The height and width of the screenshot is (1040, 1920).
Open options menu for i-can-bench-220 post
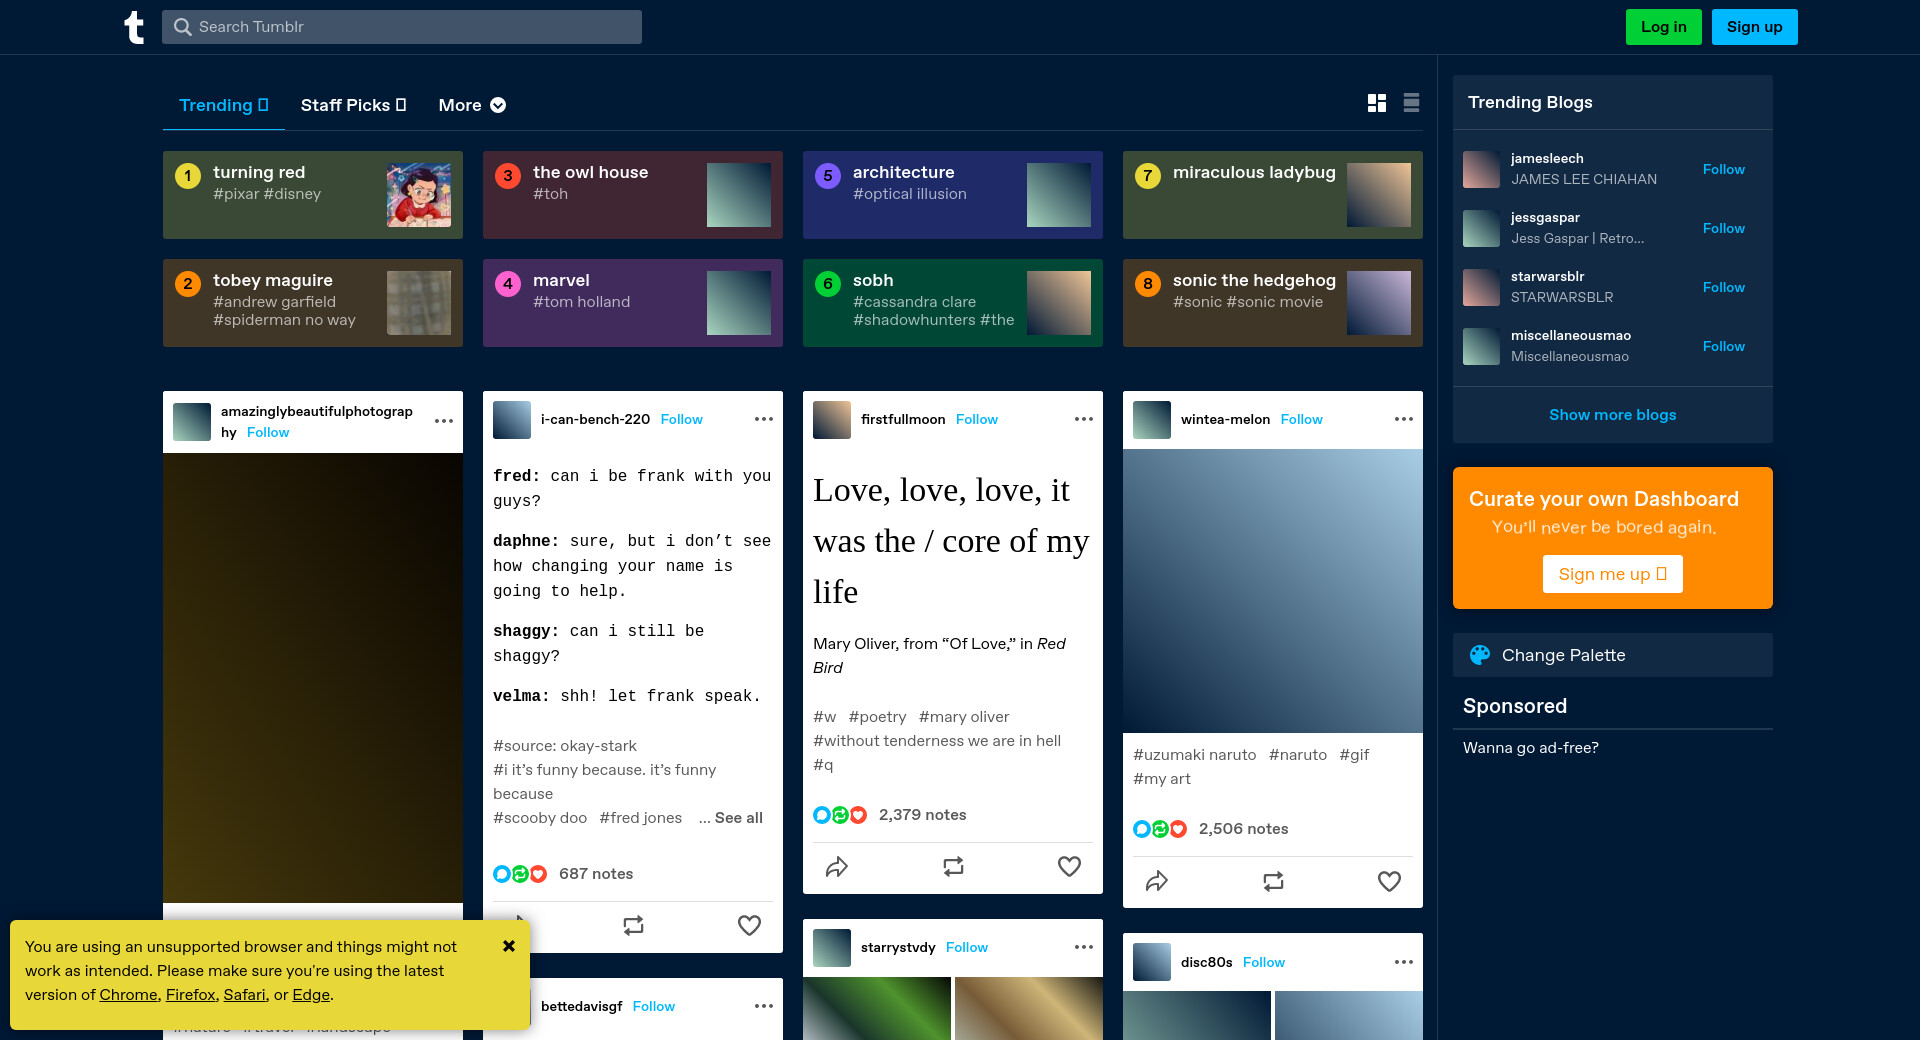(764, 419)
